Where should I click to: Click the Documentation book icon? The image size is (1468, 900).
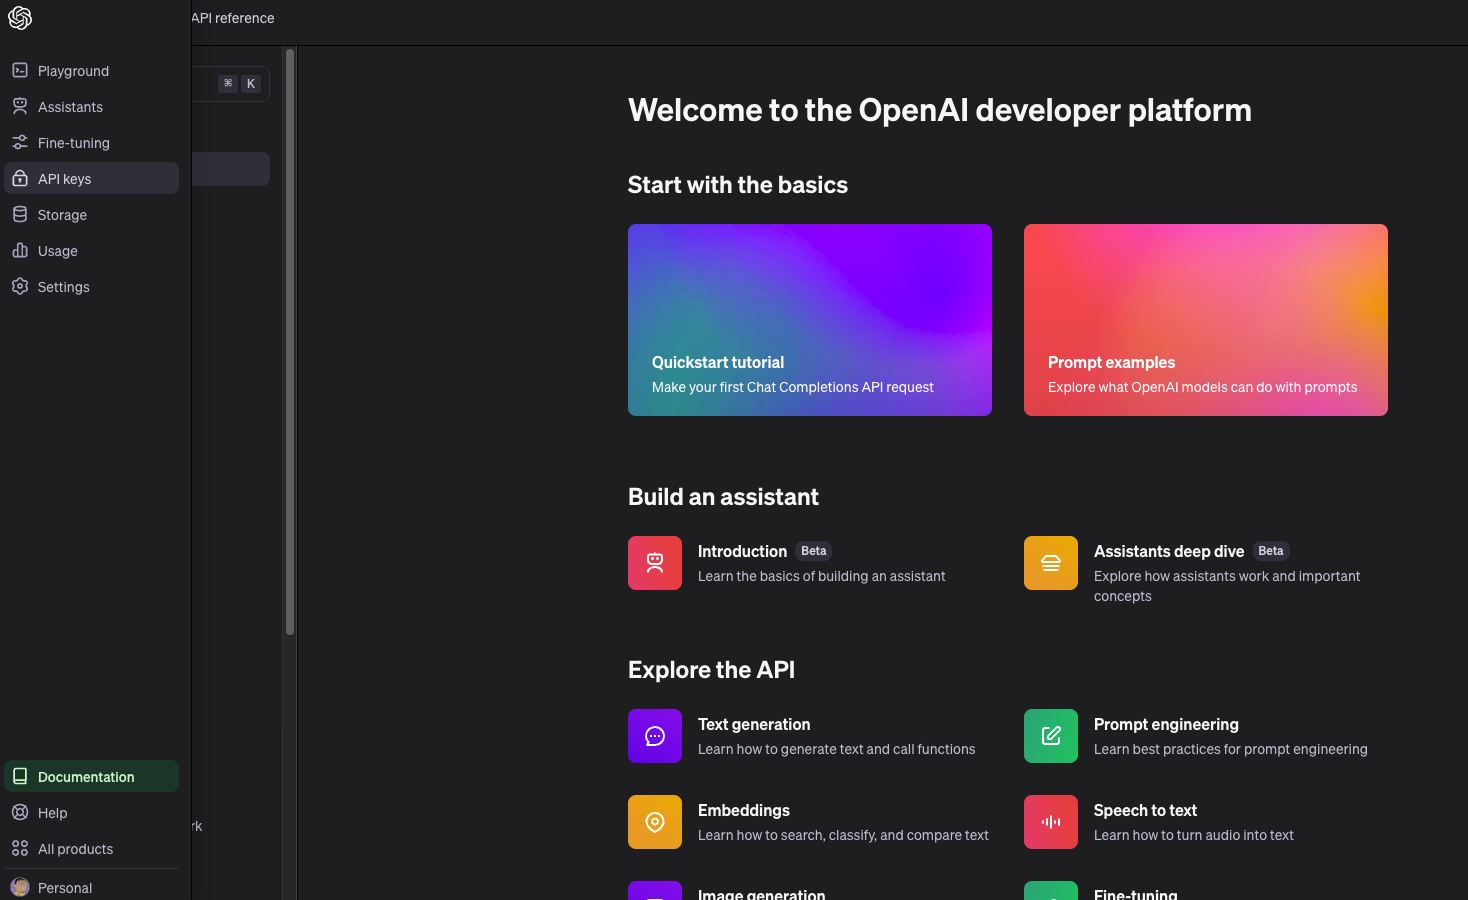click(x=20, y=776)
